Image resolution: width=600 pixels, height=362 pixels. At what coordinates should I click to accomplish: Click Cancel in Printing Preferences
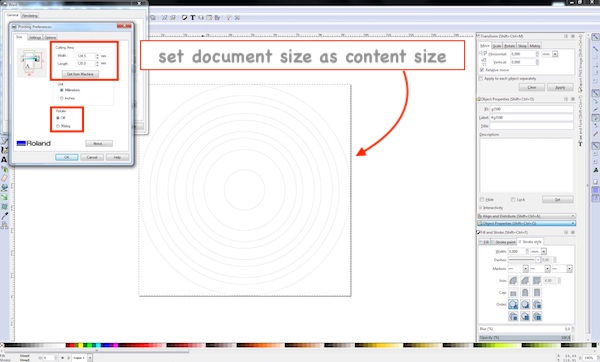[92, 157]
